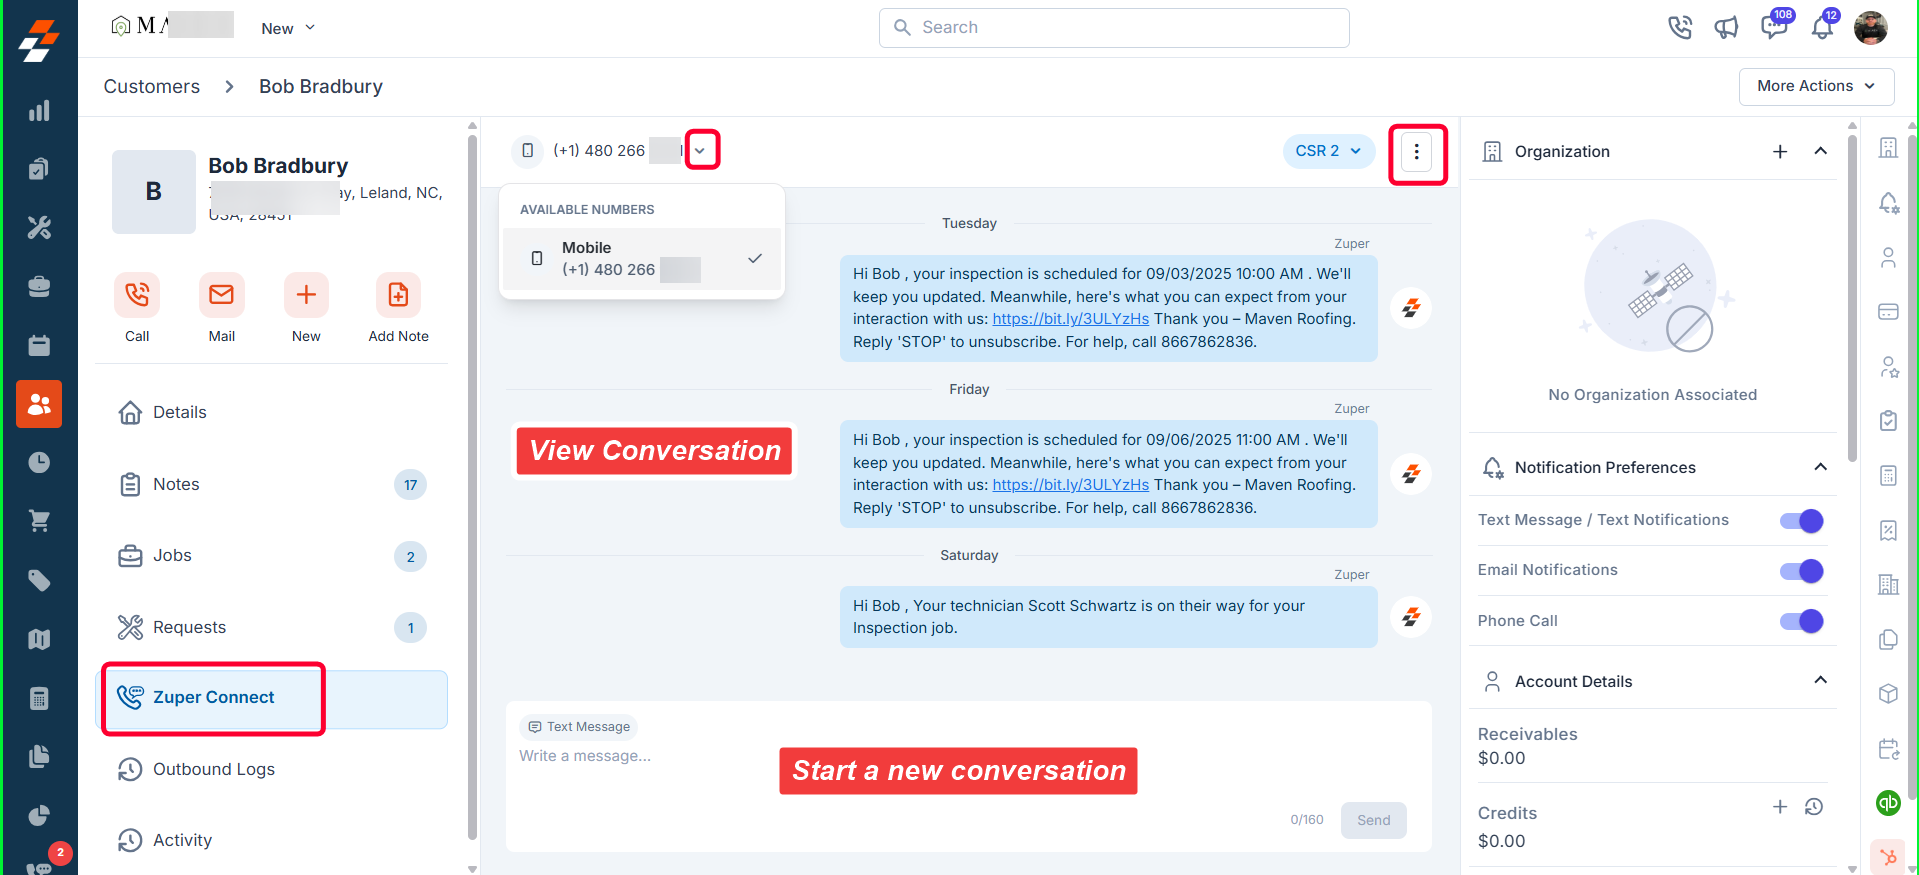Collapse the Account Details section
Image resolution: width=1919 pixels, height=875 pixels.
tap(1821, 680)
